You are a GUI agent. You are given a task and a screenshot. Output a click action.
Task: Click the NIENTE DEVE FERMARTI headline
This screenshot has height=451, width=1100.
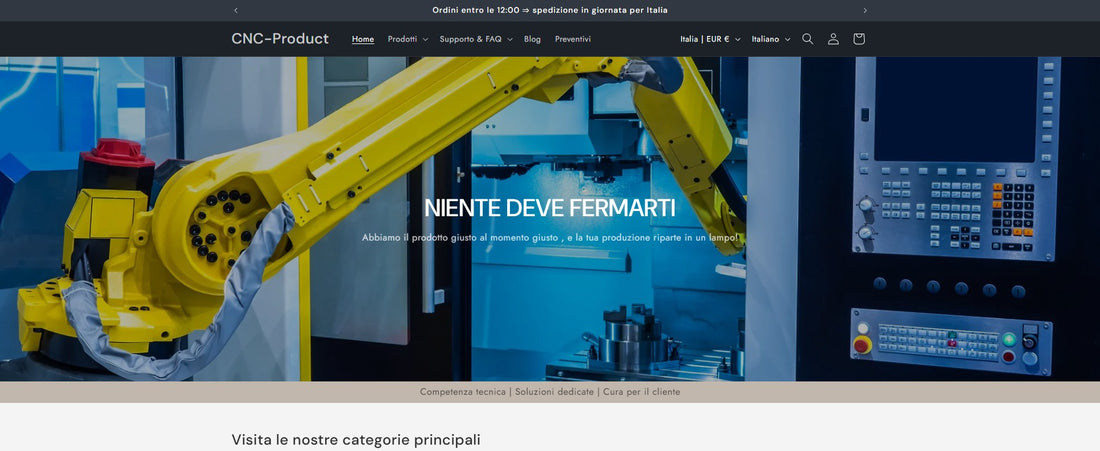click(549, 208)
